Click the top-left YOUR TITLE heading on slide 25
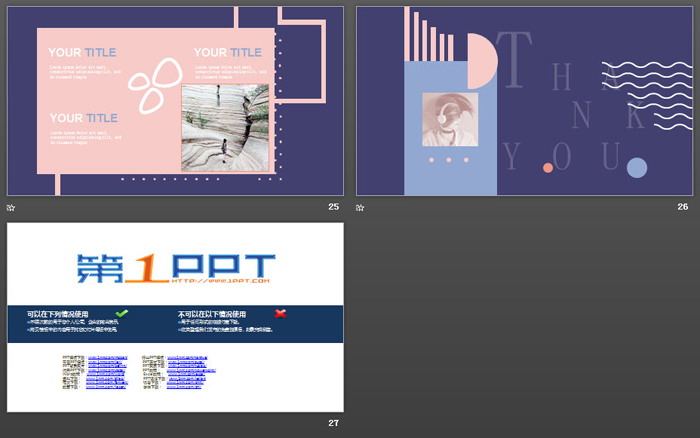The height and width of the screenshot is (438, 700). tap(82, 53)
